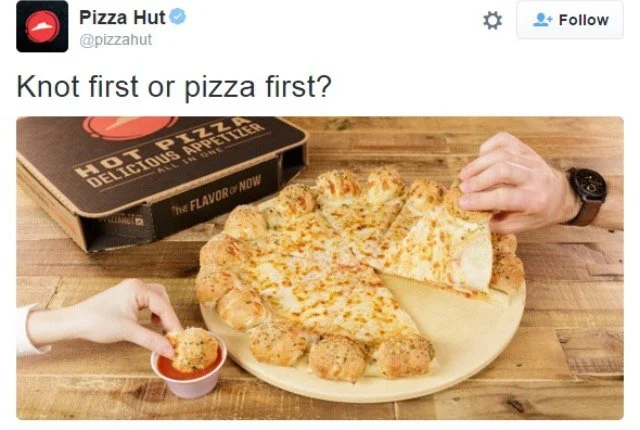Open the @pizzahut handle link
This screenshot has width=640, height=430.
coord(116,40)
